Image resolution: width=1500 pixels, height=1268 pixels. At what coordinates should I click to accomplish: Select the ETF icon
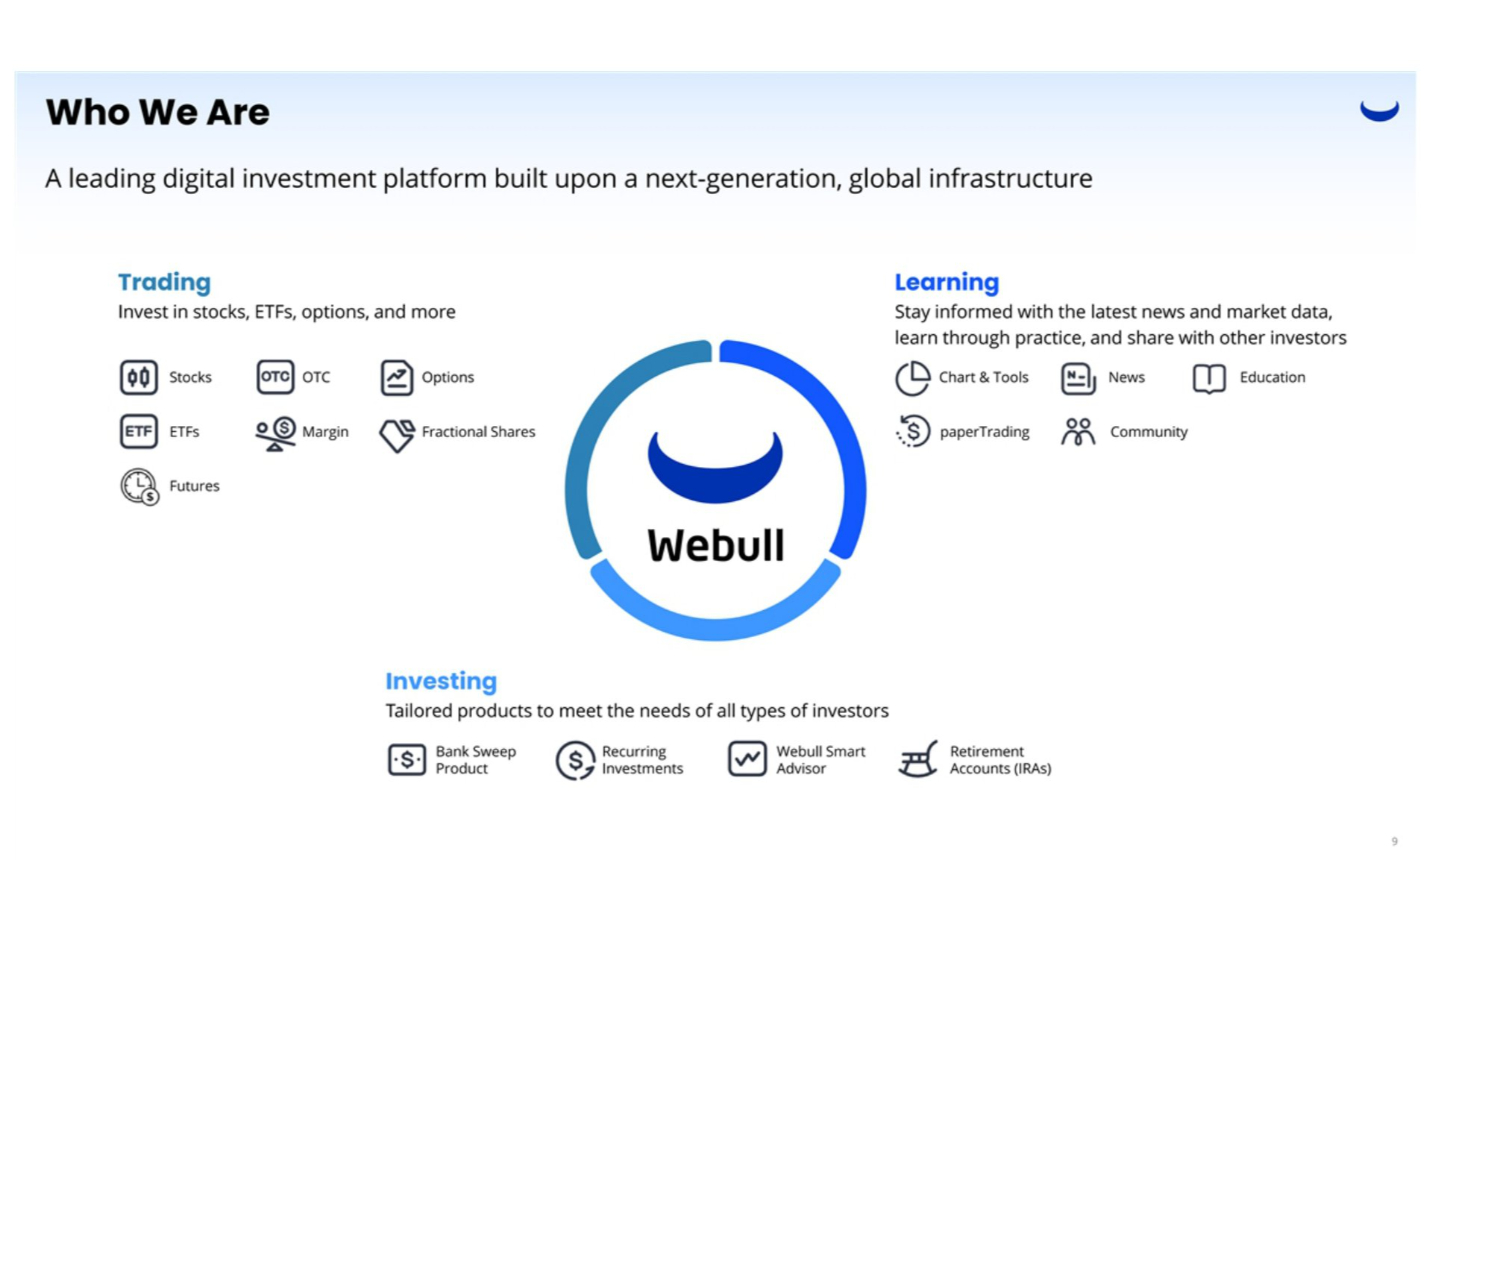139,432
